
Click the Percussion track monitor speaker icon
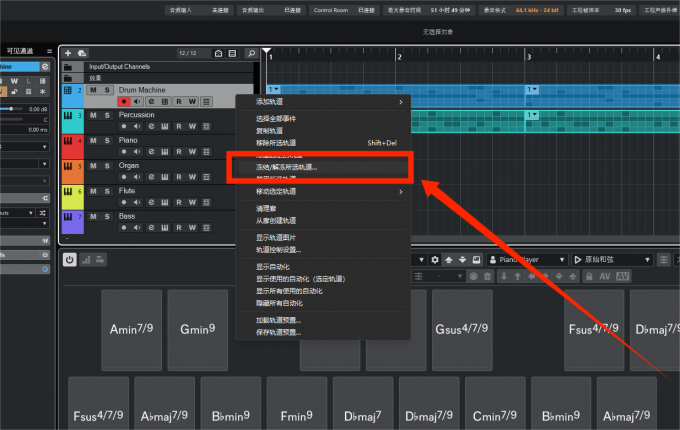coord(137,127)
